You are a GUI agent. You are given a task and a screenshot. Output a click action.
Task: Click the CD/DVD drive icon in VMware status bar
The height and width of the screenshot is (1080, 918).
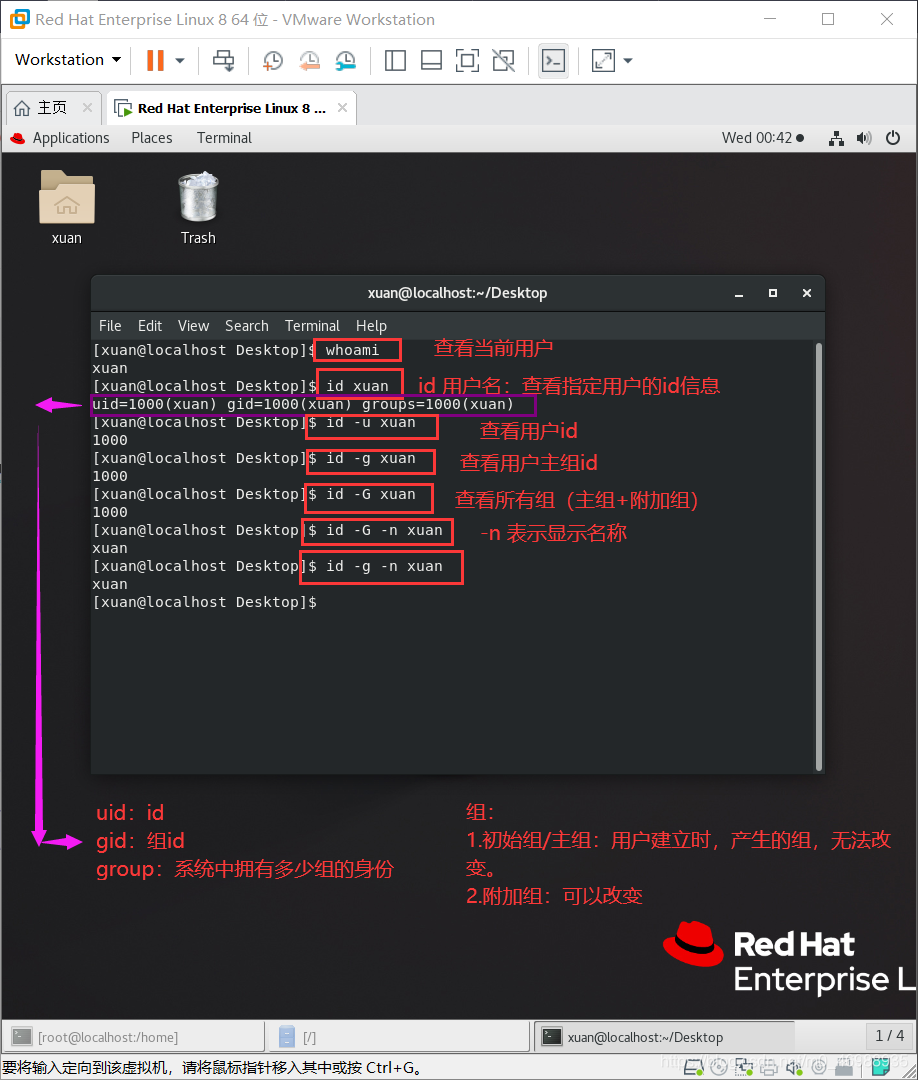click(718, 1067)
